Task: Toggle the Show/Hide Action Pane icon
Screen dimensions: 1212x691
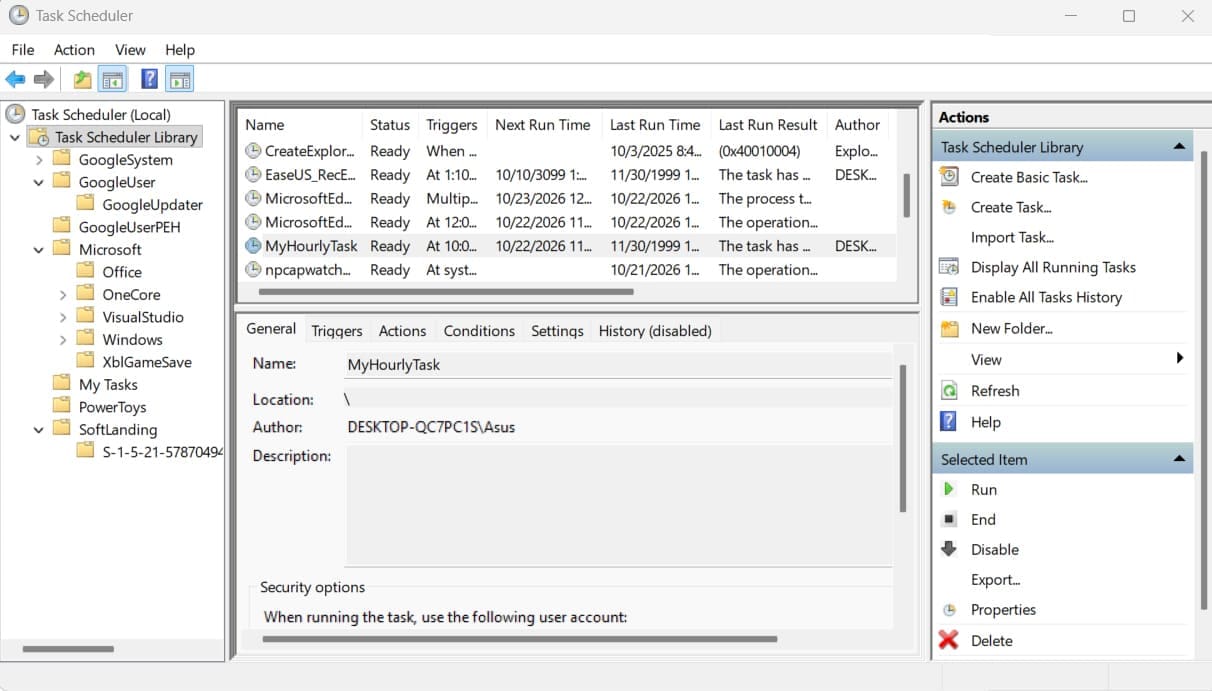Action: point(180,79)
